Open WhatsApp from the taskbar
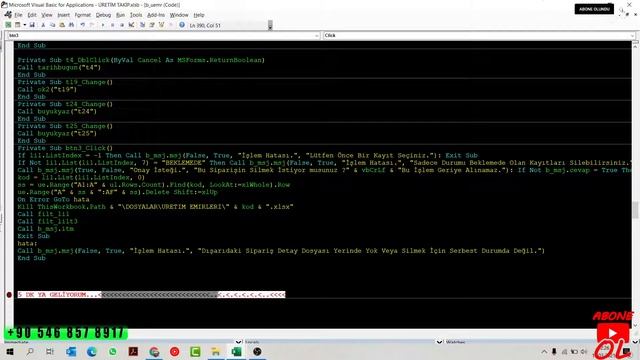This screenshot has height=360, width=640. (112, 351)
